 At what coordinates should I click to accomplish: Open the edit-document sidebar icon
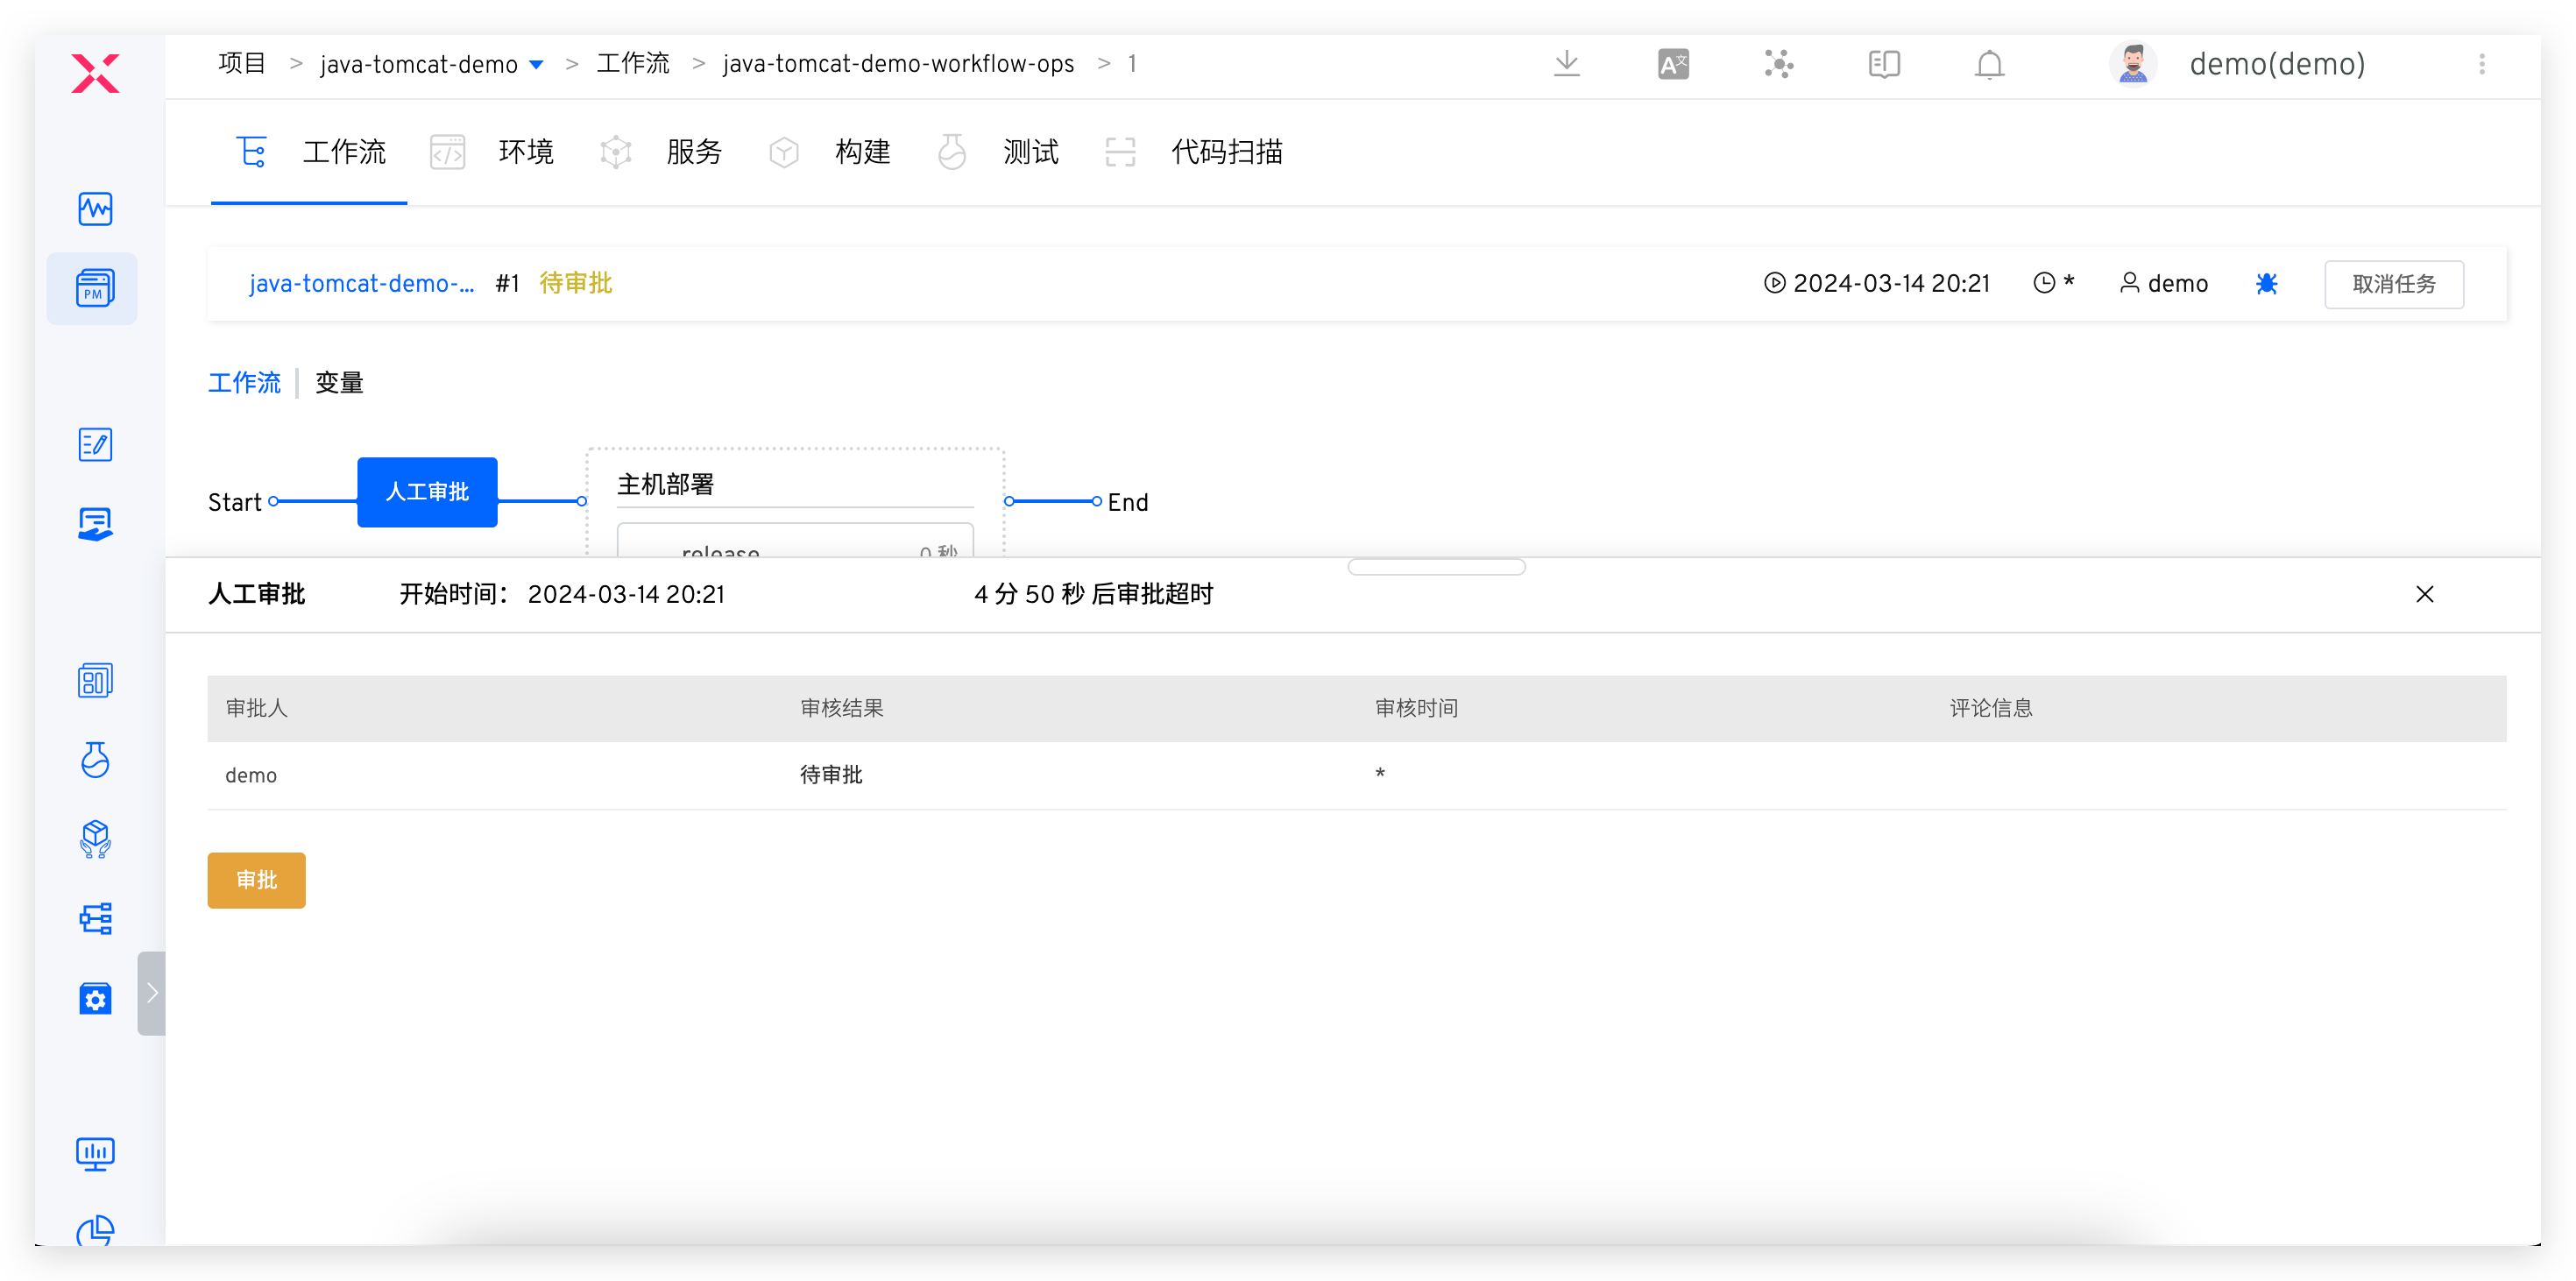(x=95, y=445)
